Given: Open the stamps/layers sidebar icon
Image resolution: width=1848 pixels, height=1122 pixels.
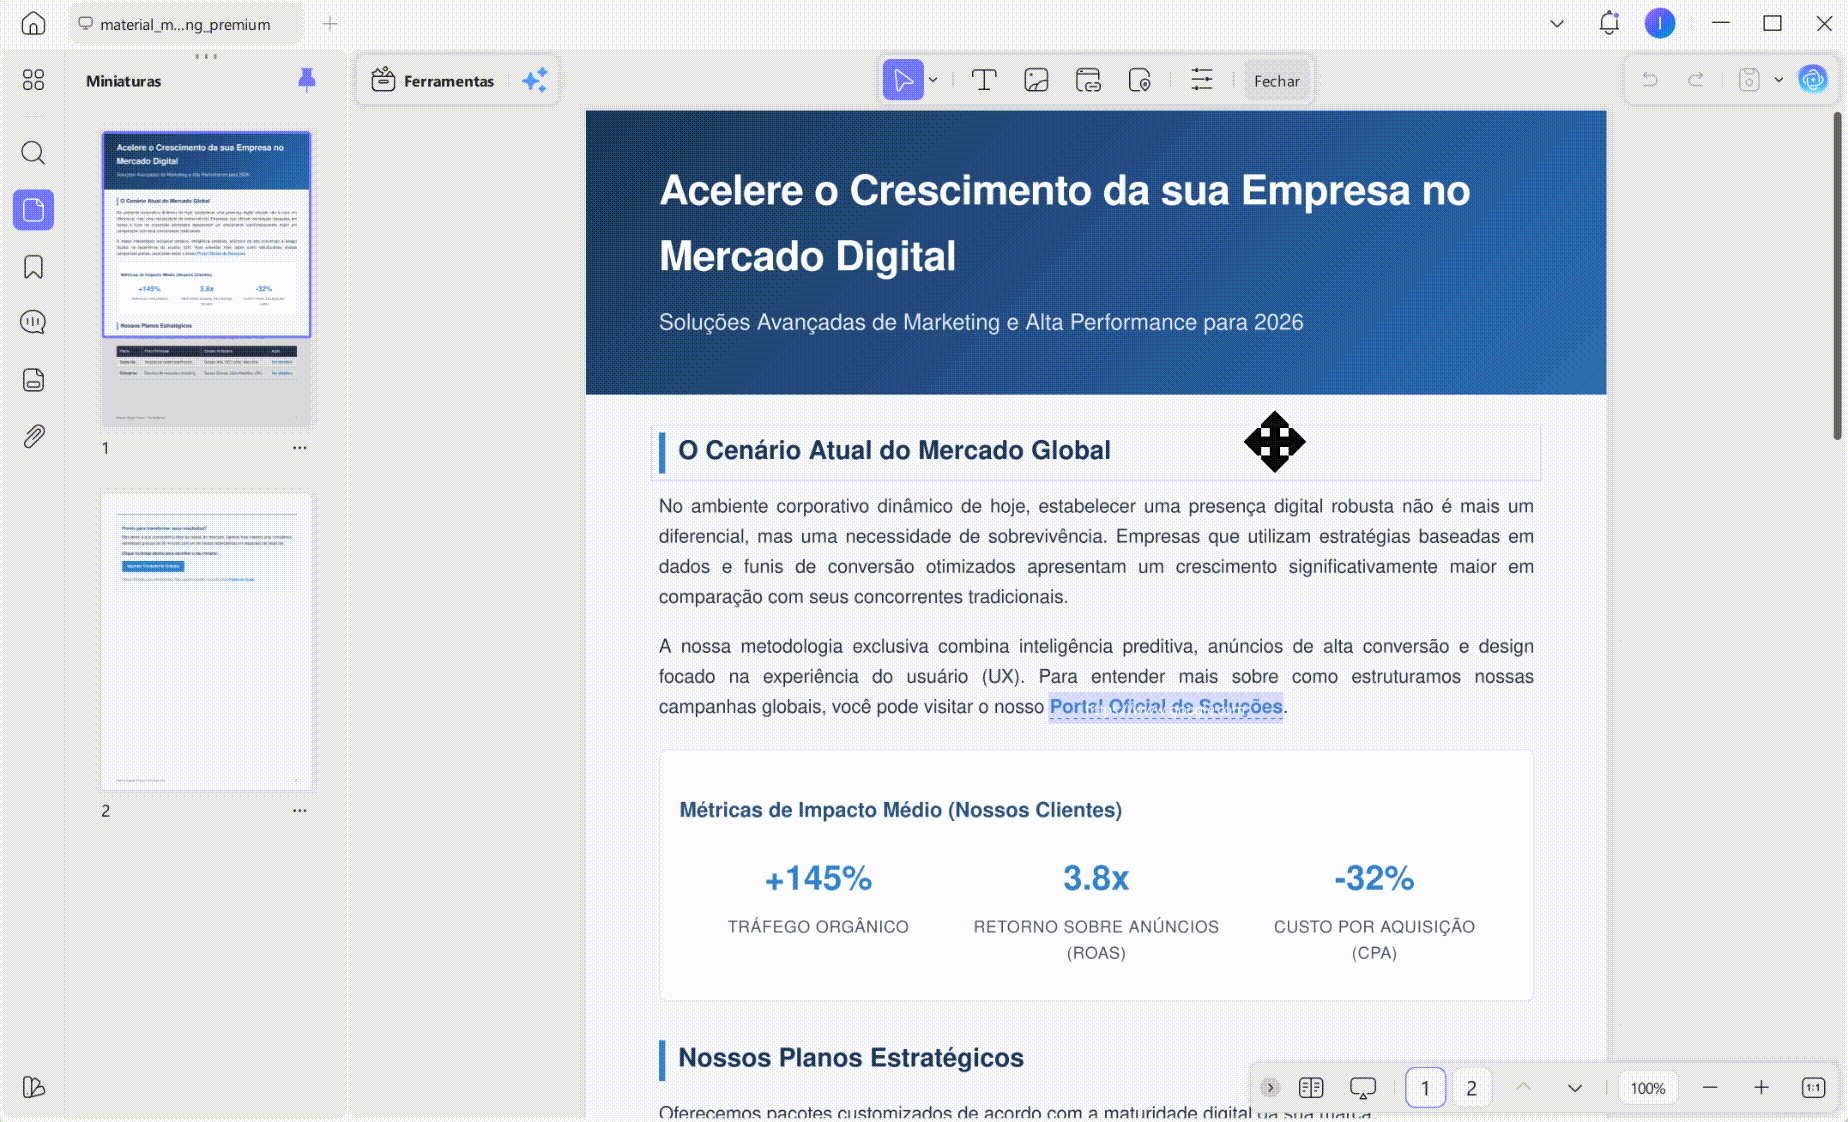Looking at the screenshot, I should click(33, 380).
